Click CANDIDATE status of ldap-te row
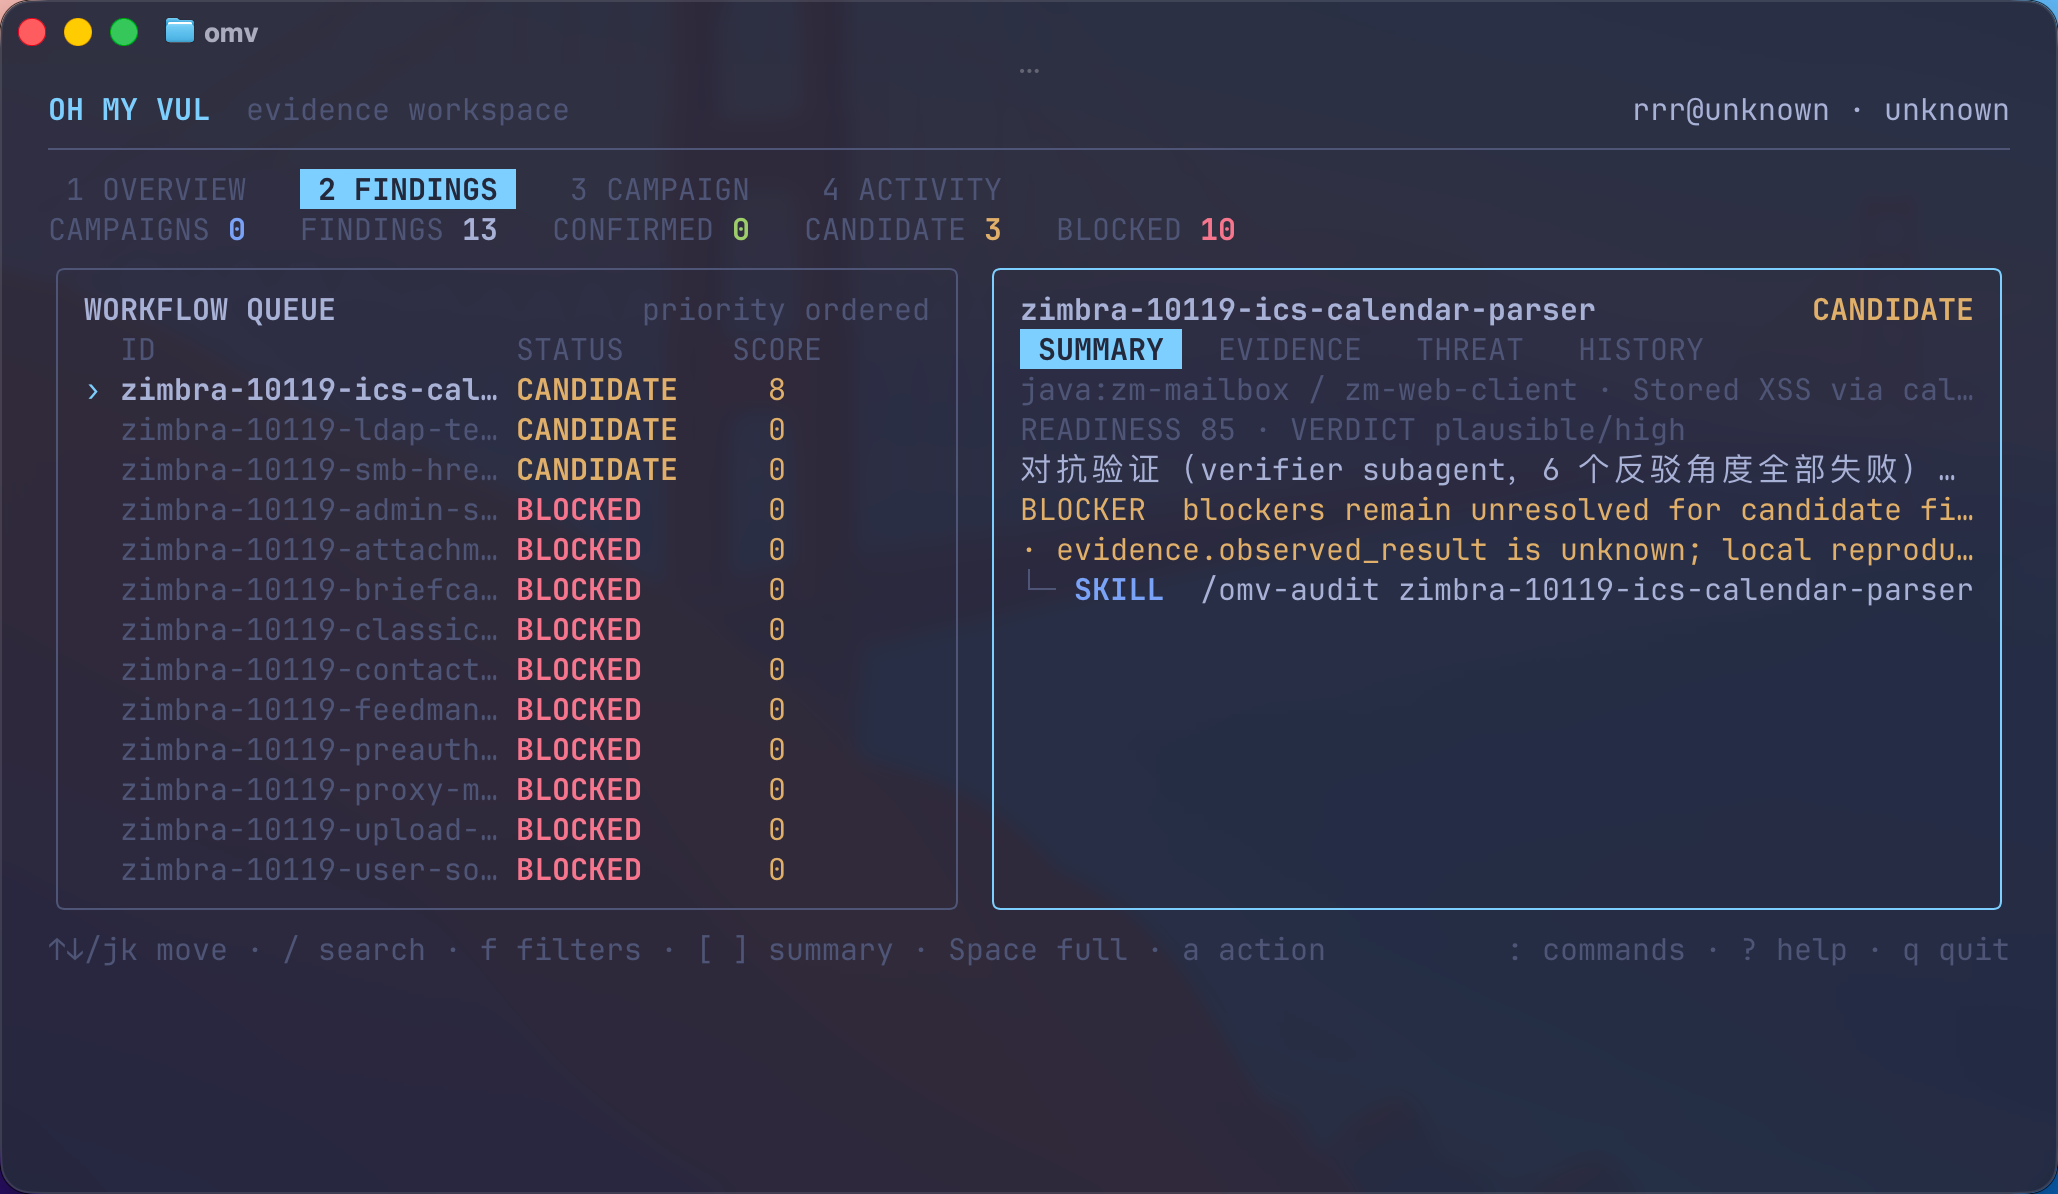2058x1194 pixels. coord(597,430)
